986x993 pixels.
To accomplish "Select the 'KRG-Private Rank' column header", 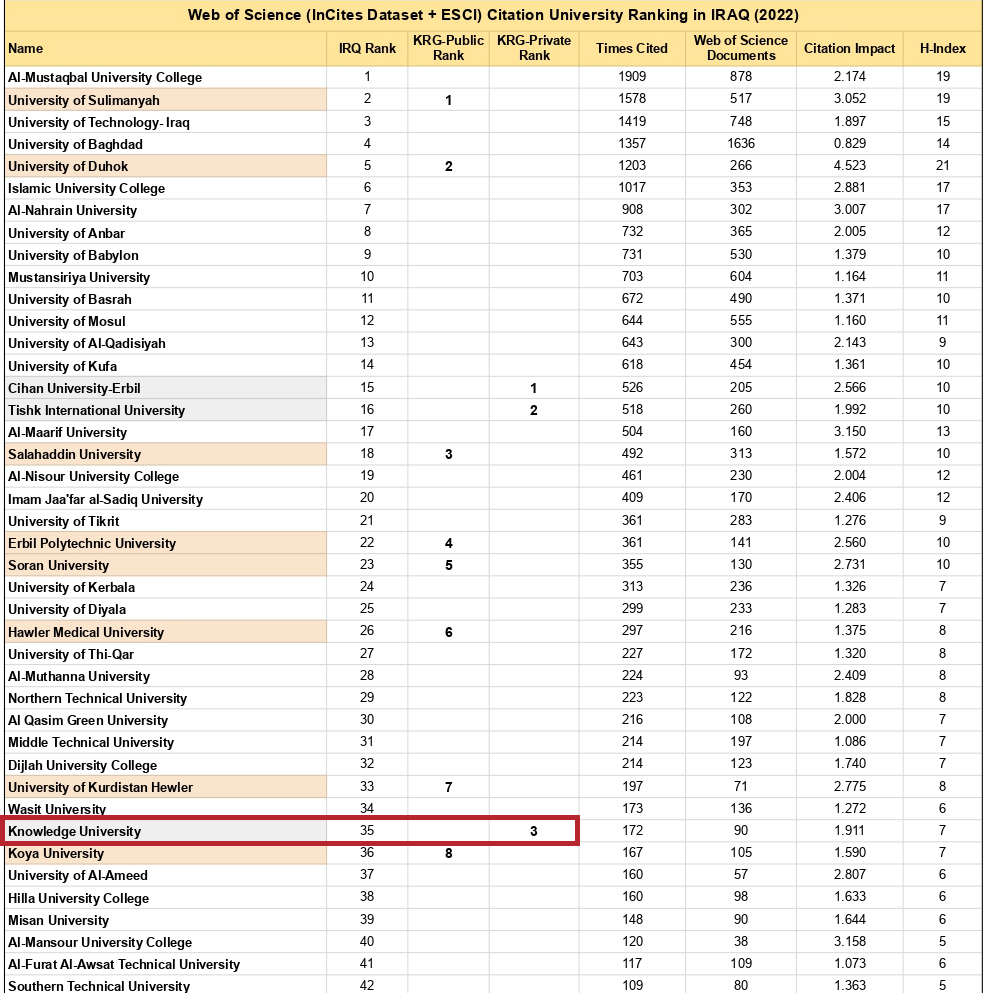I will tap(534, 49).
